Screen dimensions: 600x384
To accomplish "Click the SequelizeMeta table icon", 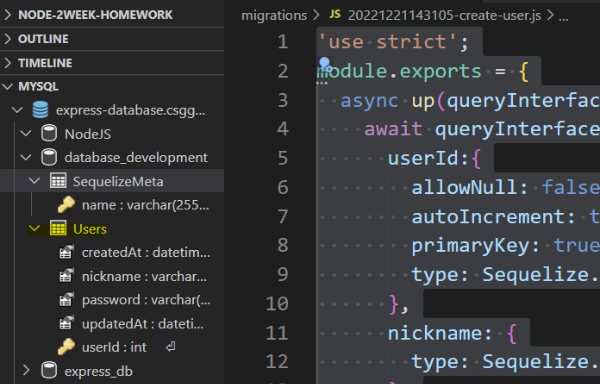I will tap(58, 181).
